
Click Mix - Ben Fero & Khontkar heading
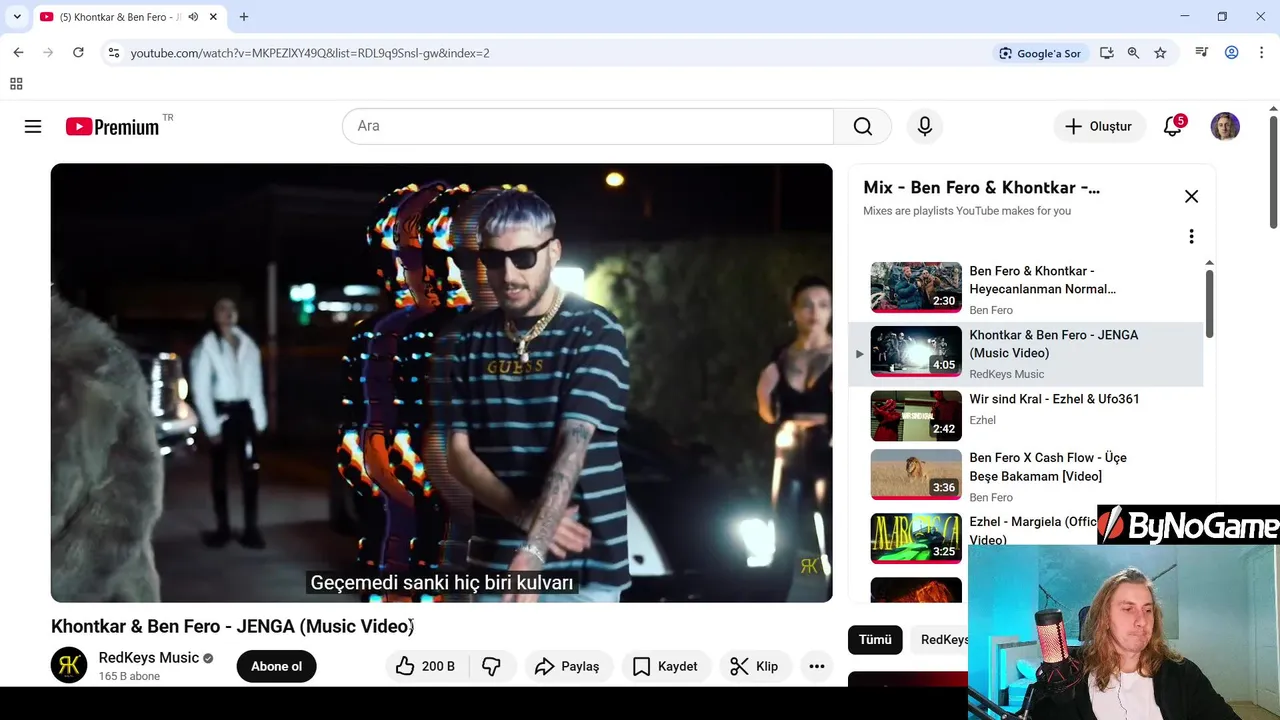tap(981, 187)
